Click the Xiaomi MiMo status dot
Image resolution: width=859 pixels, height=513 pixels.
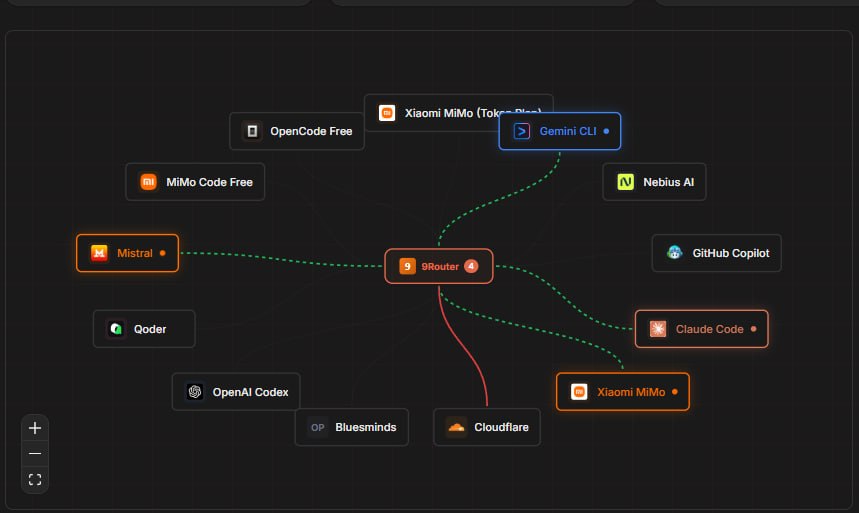[x=675, y=392]
